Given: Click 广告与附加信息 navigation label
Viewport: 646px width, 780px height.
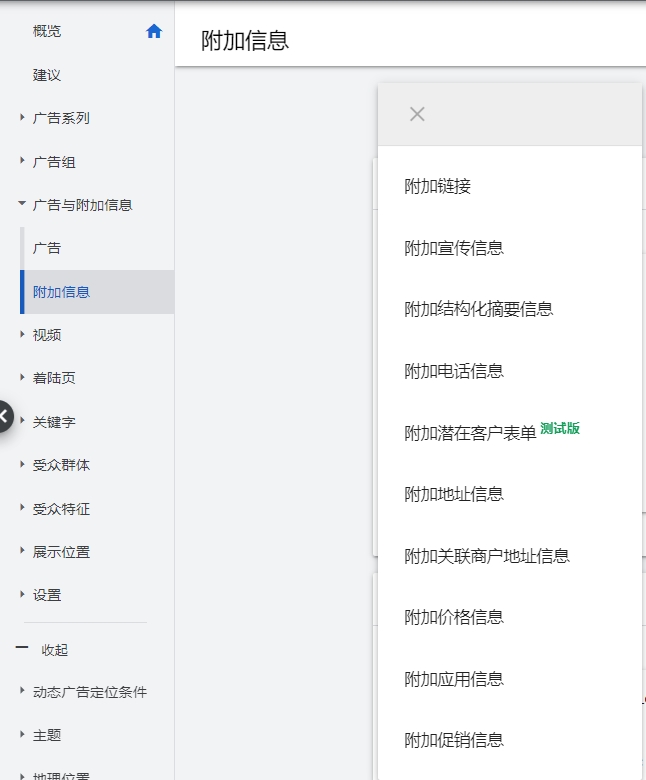Looking at the screenshot, I should 83,205.
